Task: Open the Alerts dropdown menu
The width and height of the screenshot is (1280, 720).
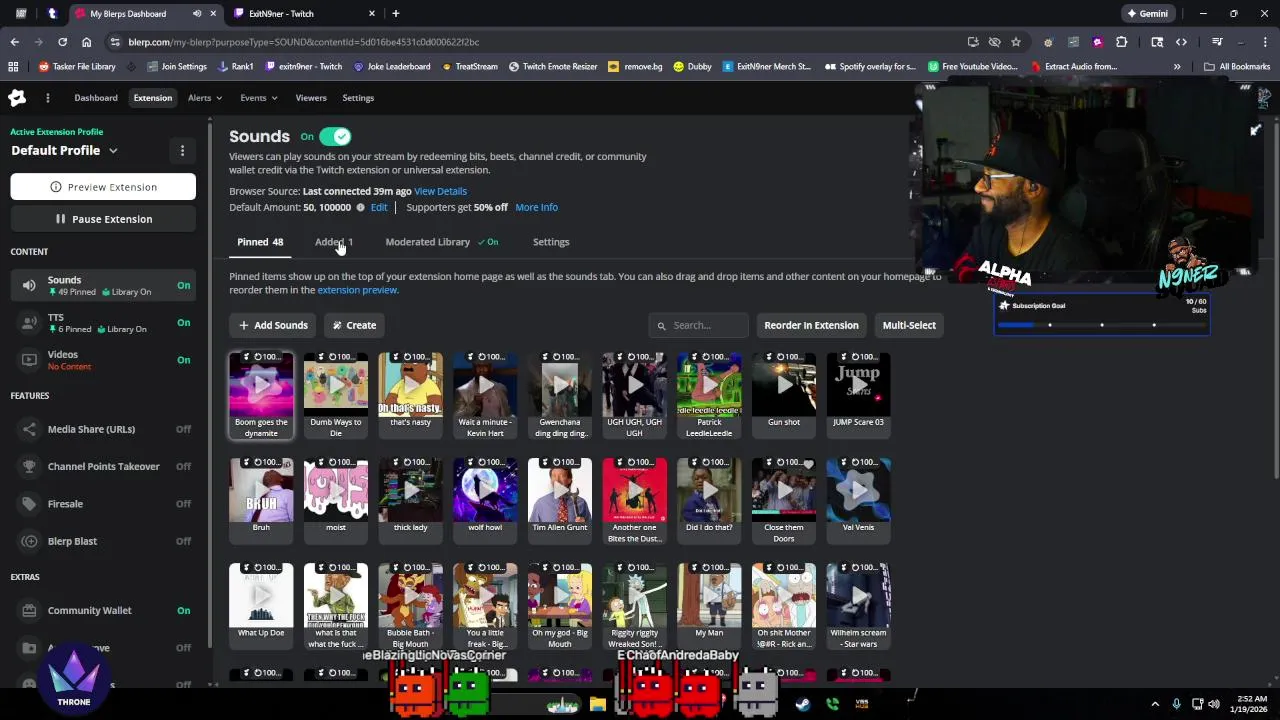Action: coord(205,98)
